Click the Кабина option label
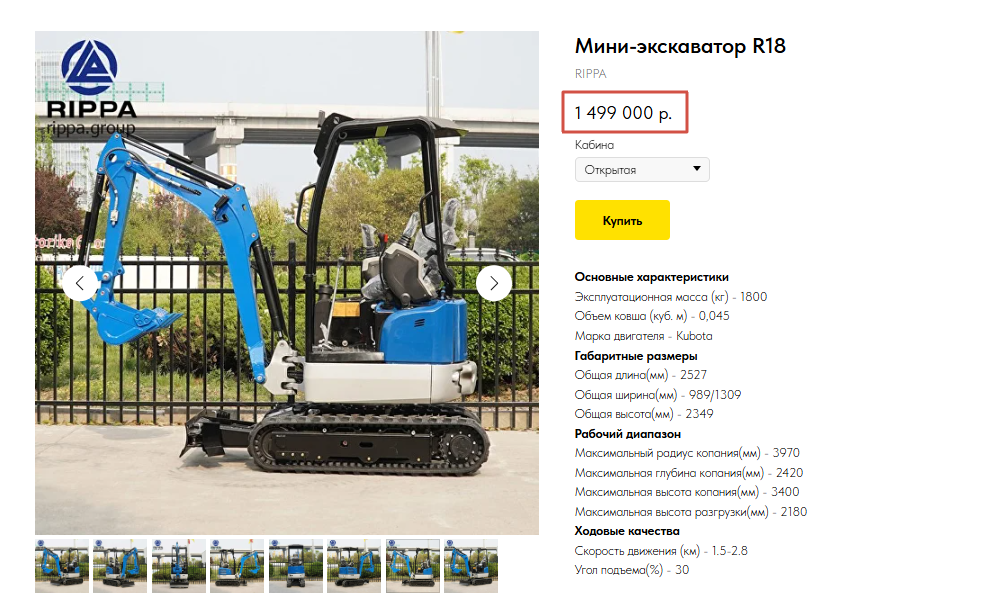This screenshot has width=1006, height=599. tap(594, 145)
